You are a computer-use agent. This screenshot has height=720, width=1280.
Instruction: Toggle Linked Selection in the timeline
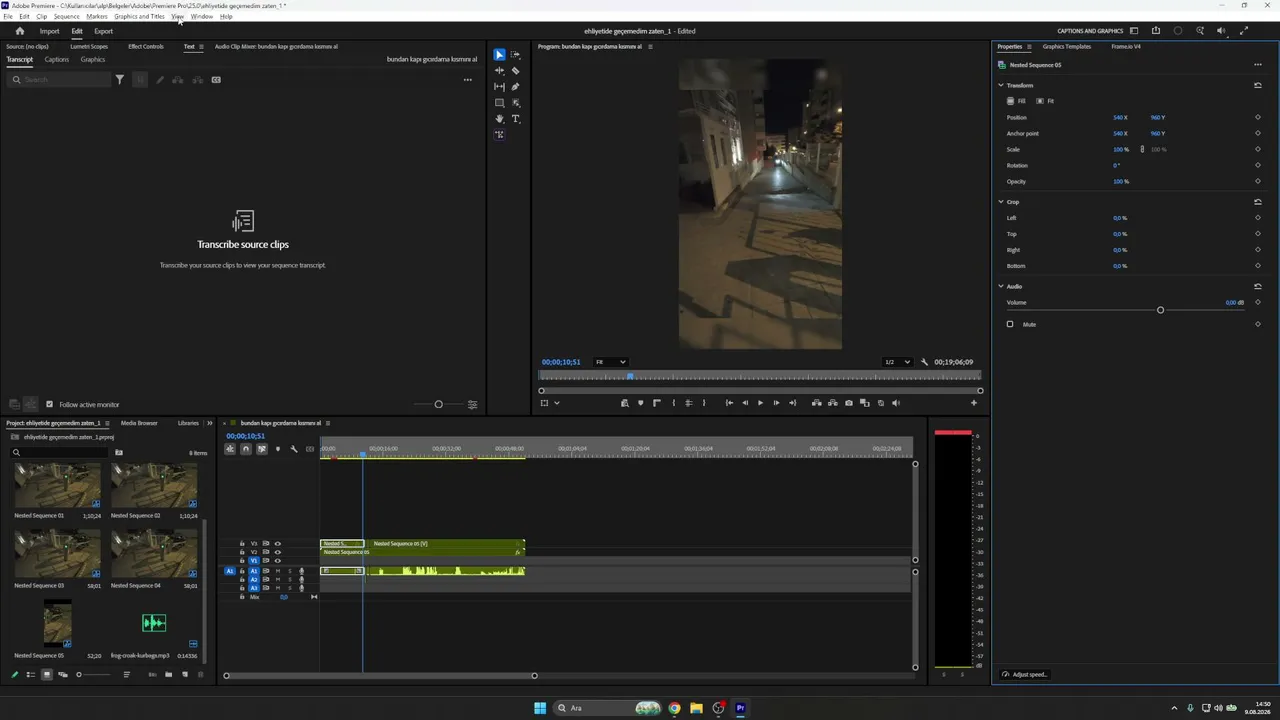[262, 449]
